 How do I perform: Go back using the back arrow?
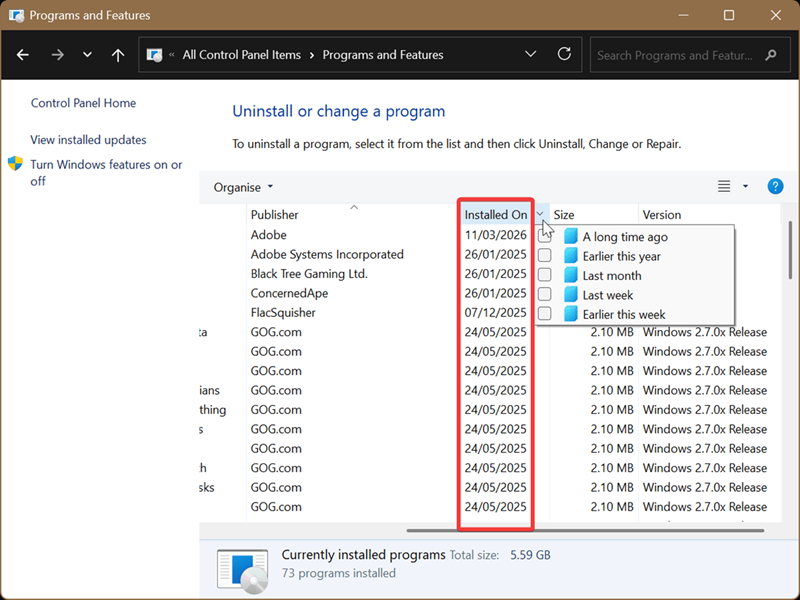coord(22,55)
